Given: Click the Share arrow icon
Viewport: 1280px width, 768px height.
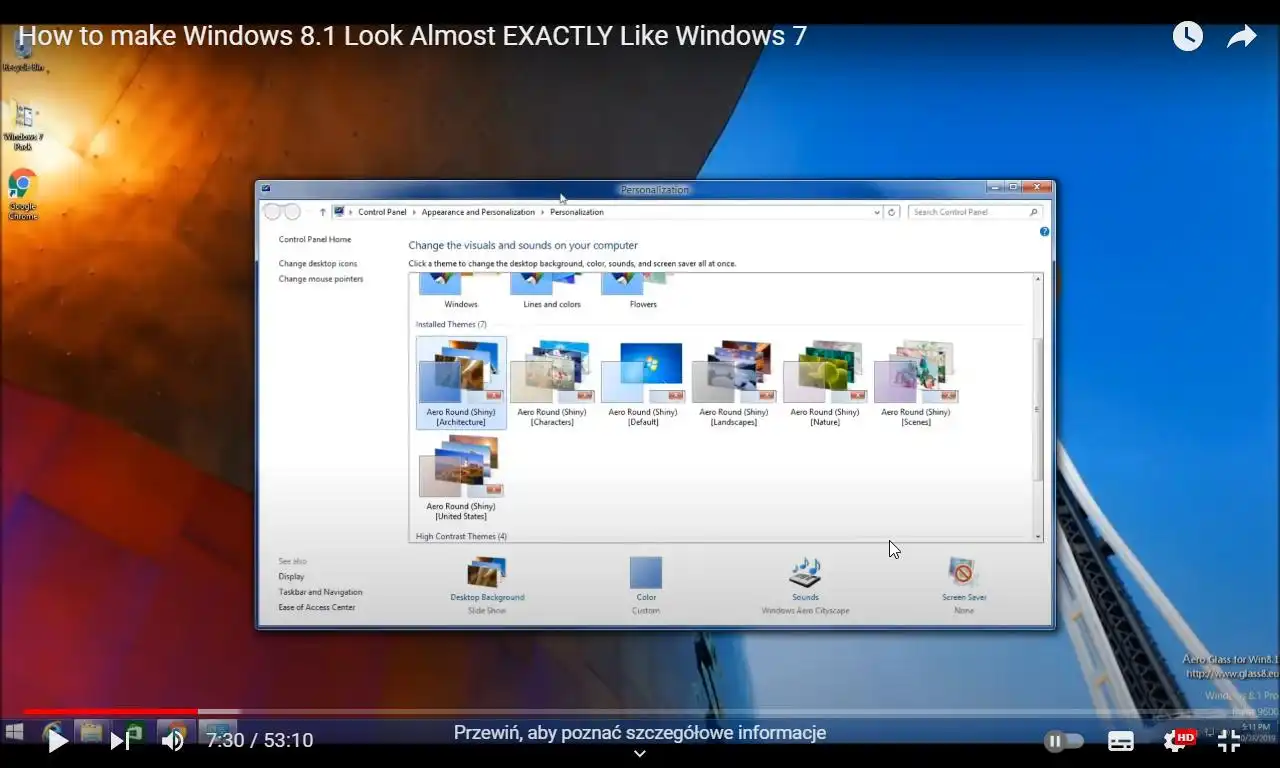Looking at the screenshot, I should click(1241, 37).
